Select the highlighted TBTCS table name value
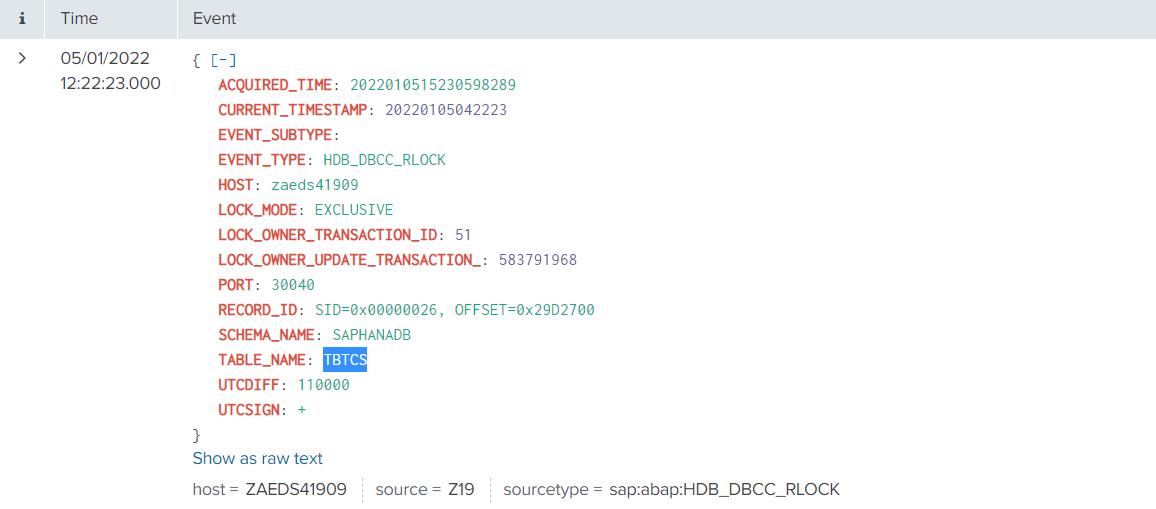Screen dimensions: 1156x509 [x=345, y=360]
